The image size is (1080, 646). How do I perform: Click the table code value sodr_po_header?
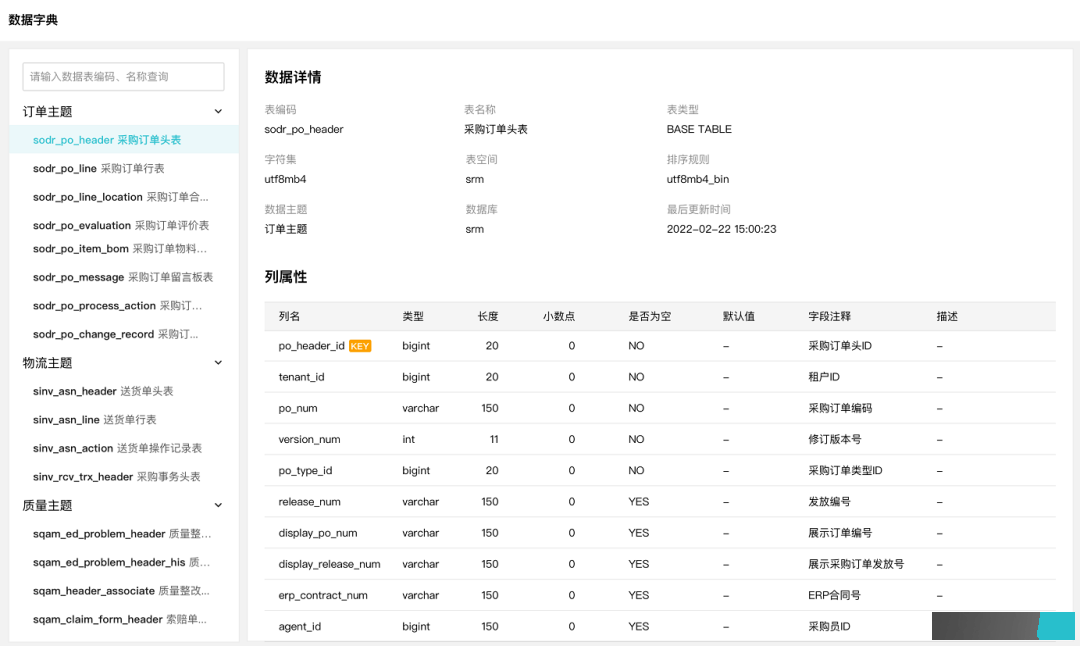pos(304,129)
